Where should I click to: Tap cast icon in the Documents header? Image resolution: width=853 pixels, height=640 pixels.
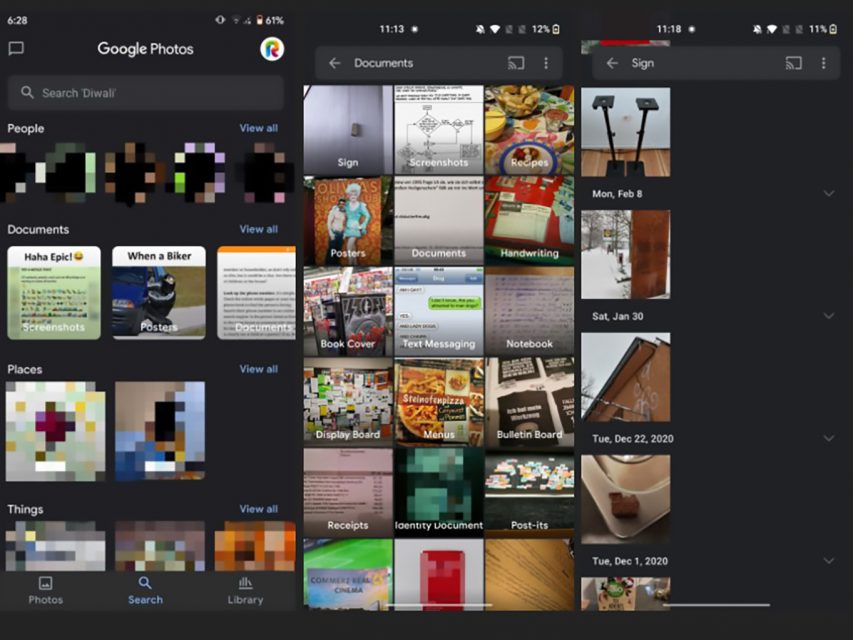[516, 63]
